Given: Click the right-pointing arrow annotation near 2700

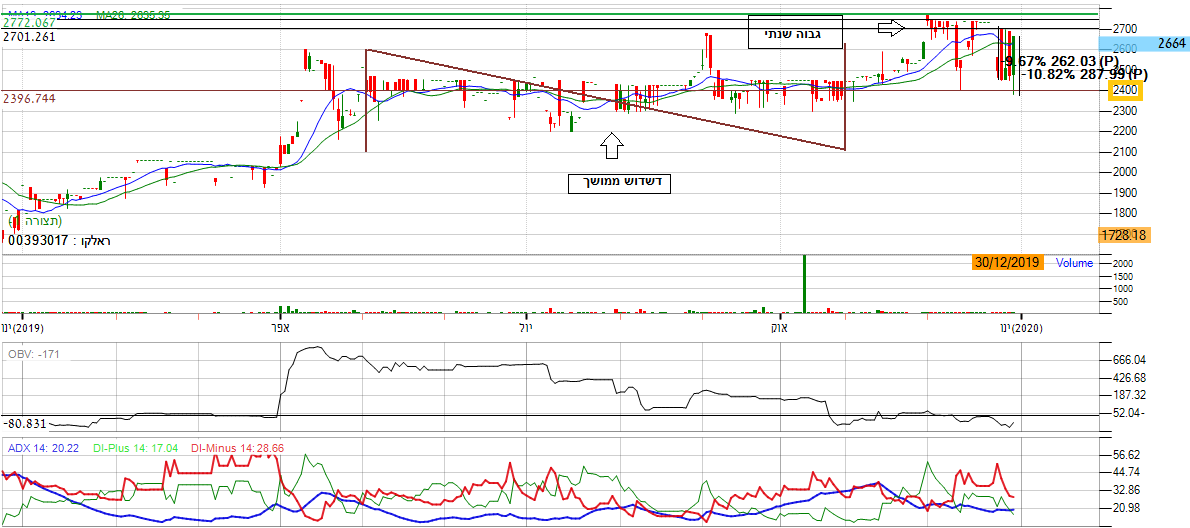Looking at the screenshot, I should click(x=890, y=29).
